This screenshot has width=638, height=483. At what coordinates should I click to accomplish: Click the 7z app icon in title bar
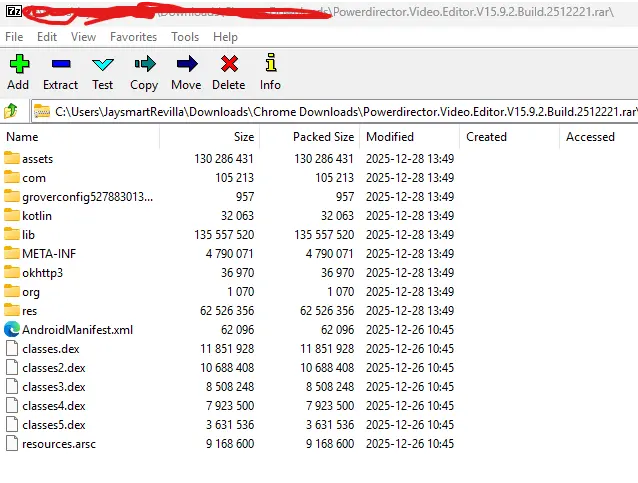[x=14, y=11]
